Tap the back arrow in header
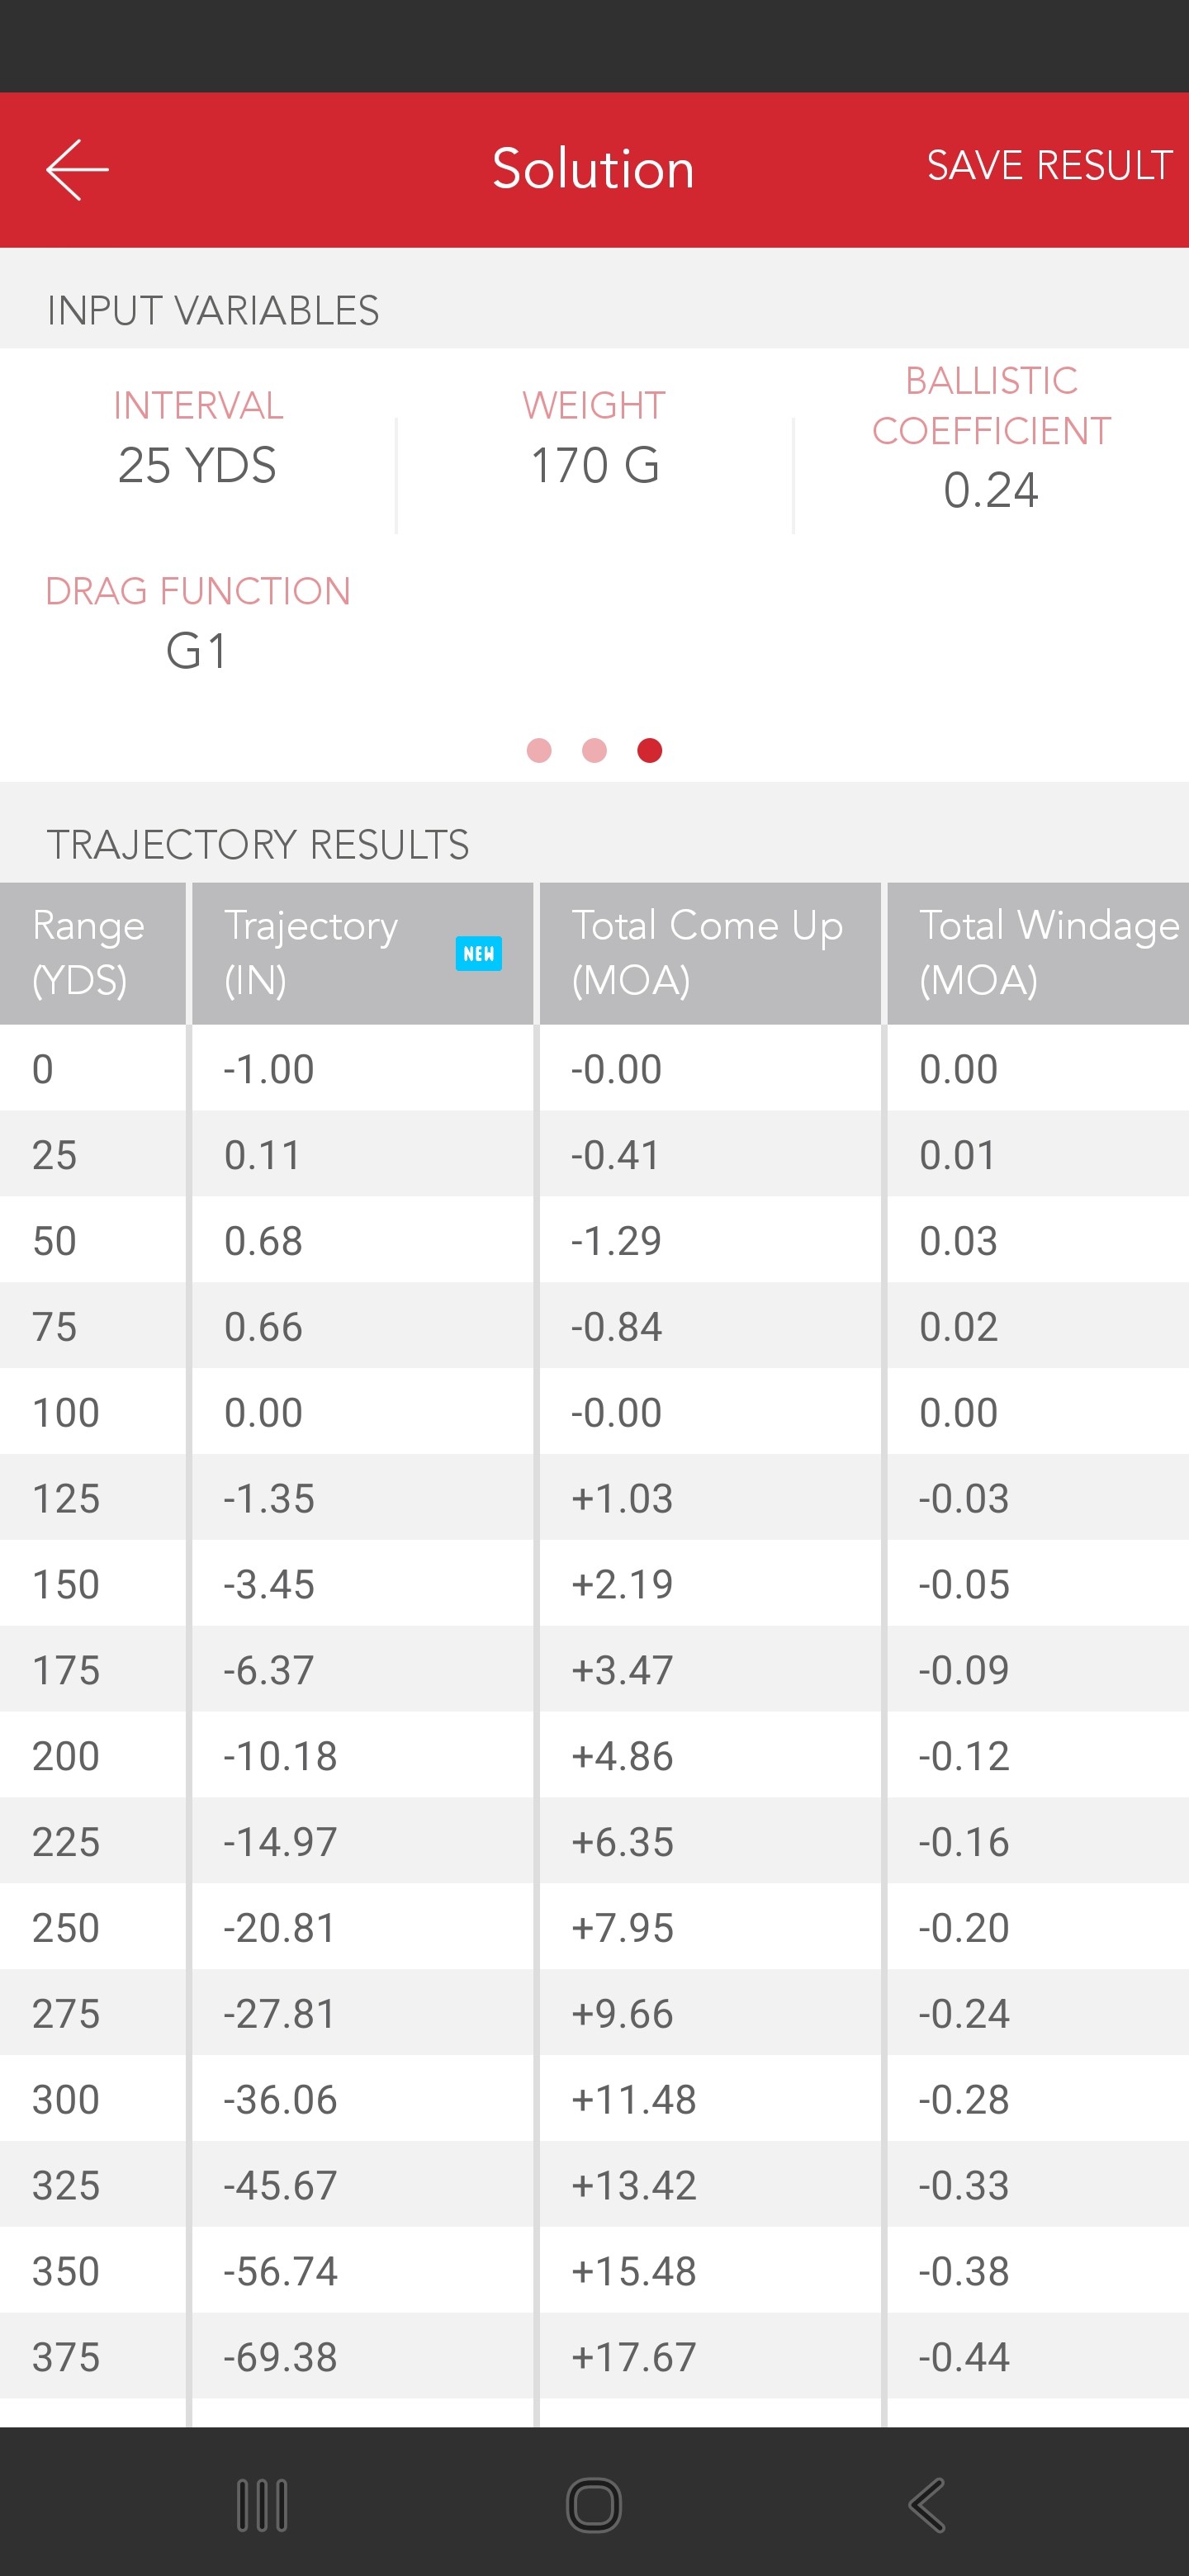 [x=77, y=169]
